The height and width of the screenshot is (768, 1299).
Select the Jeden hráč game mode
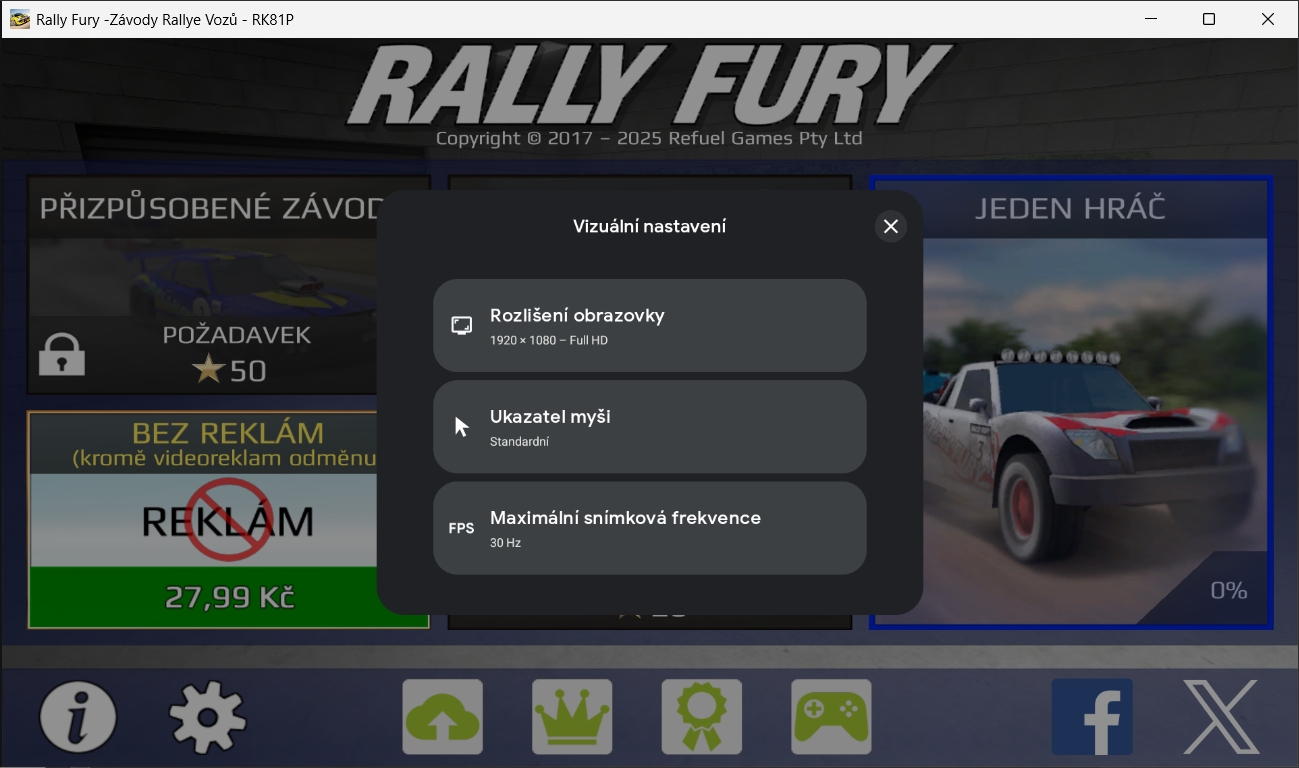tap(1071, 403)
